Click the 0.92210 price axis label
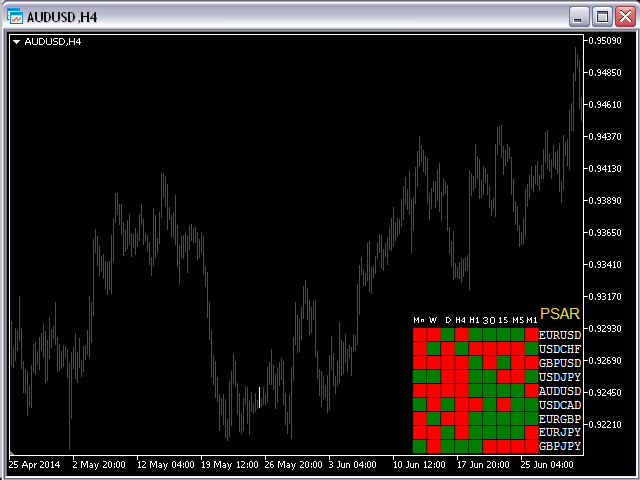This screenshot has width=640, height=480. [605, 425]
